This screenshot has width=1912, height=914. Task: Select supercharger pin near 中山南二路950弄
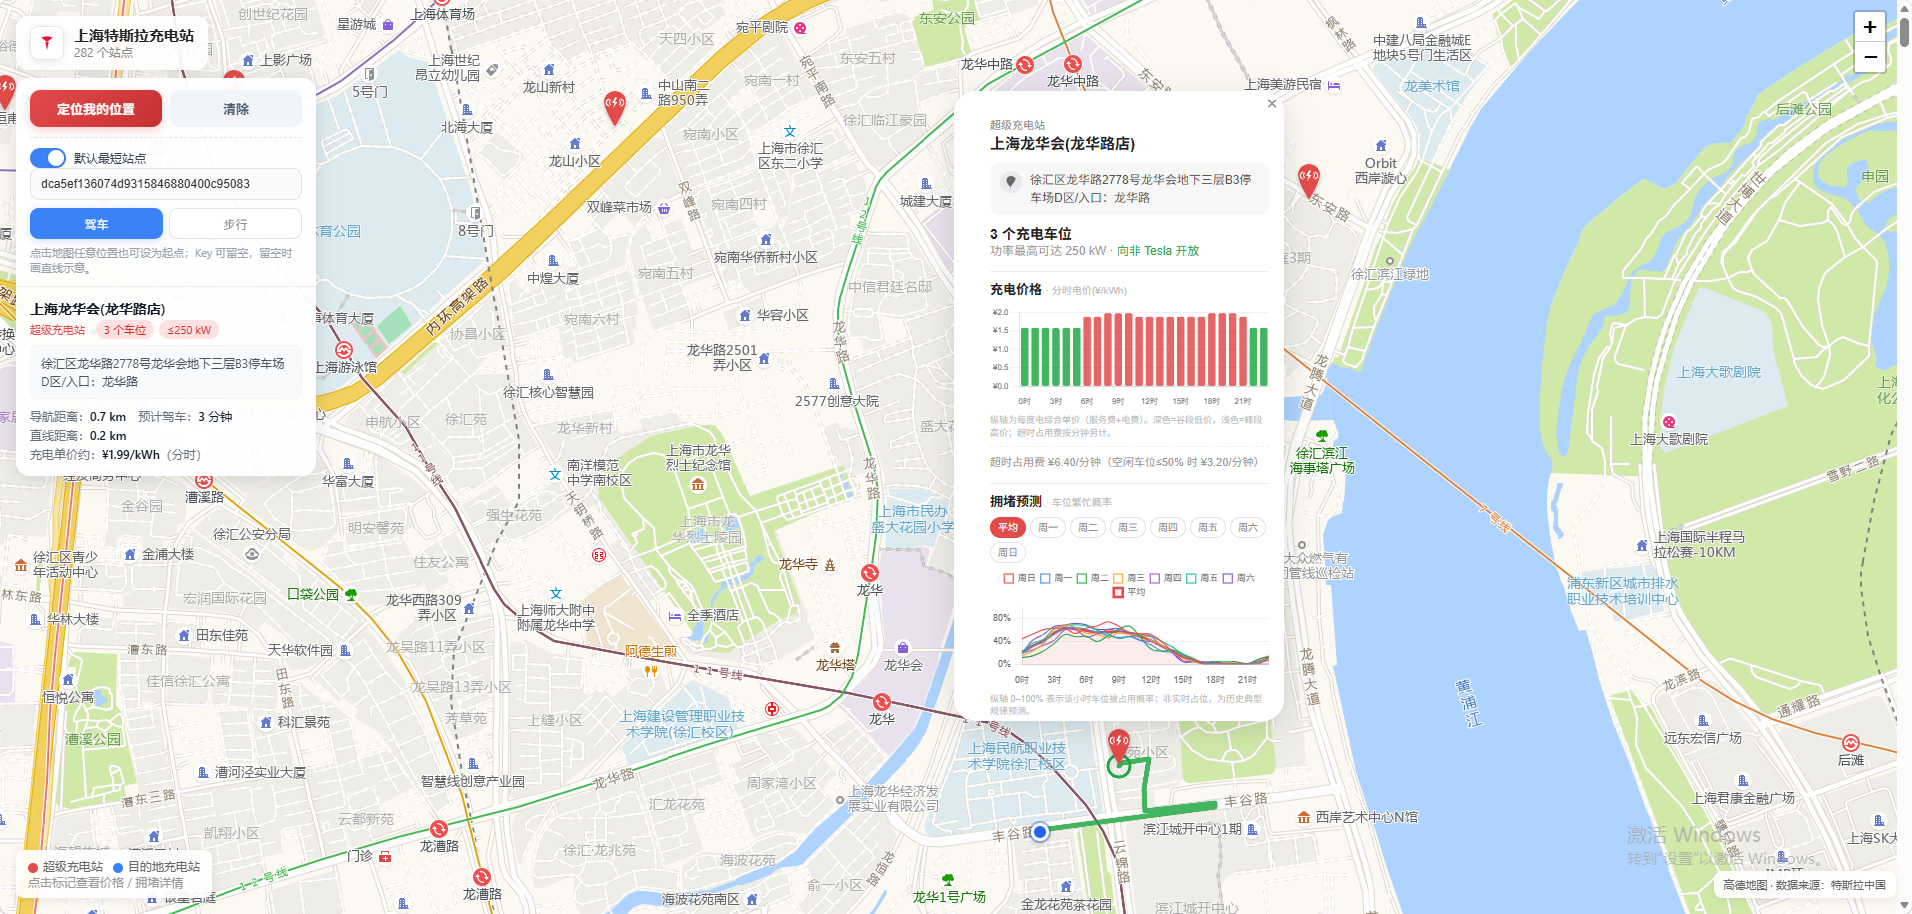click(615, 106)
